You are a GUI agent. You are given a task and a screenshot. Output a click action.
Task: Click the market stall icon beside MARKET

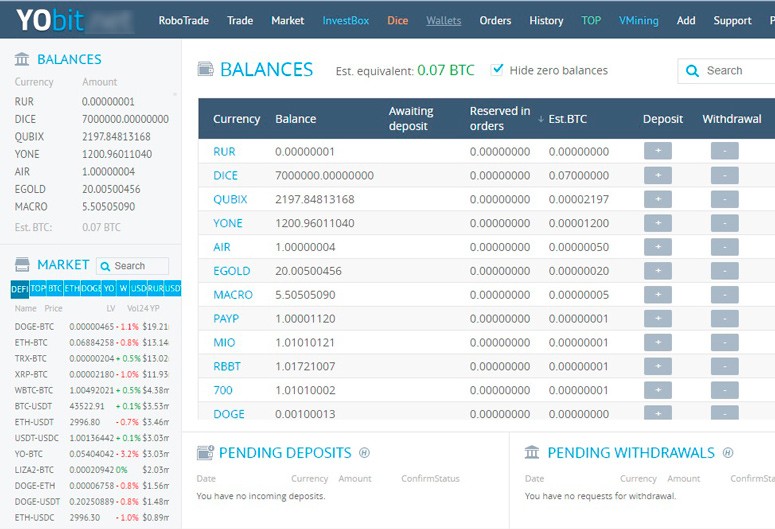(22, 264)
